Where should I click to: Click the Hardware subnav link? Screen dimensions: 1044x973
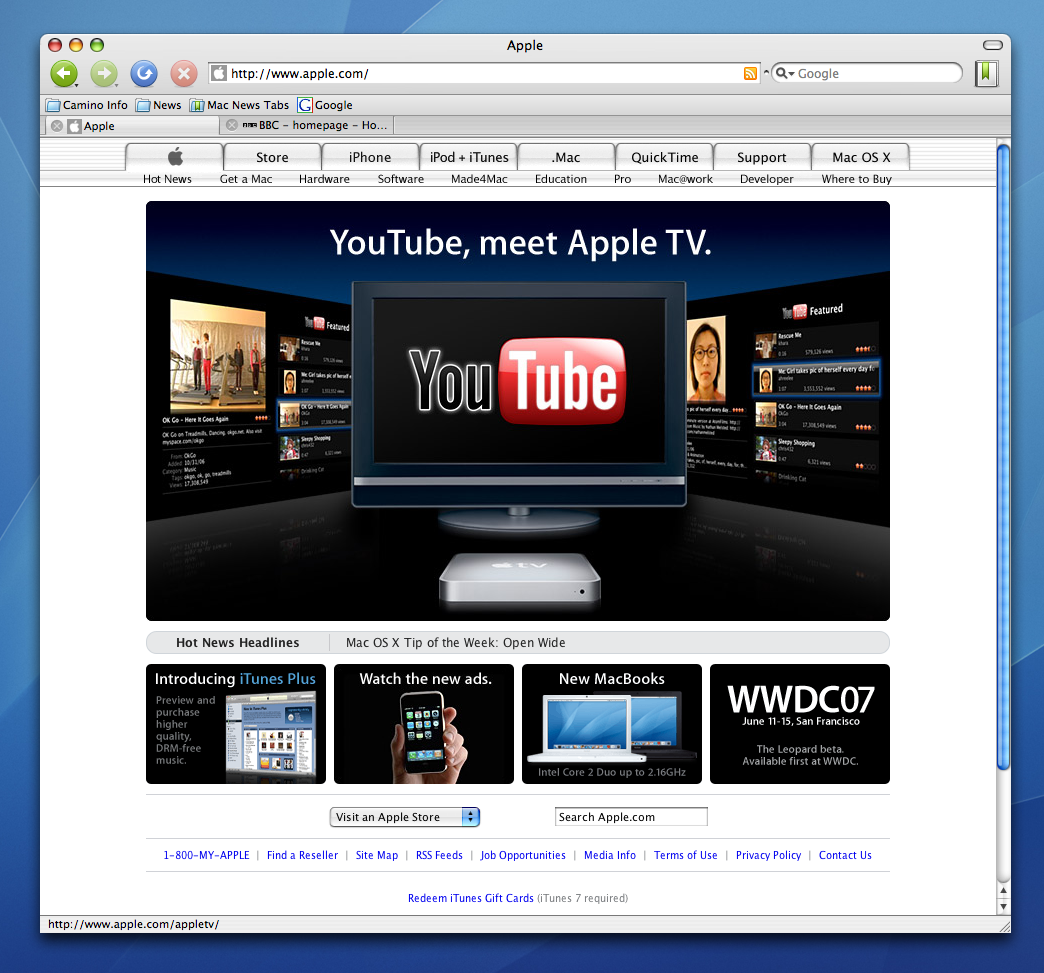coord(324,179)
